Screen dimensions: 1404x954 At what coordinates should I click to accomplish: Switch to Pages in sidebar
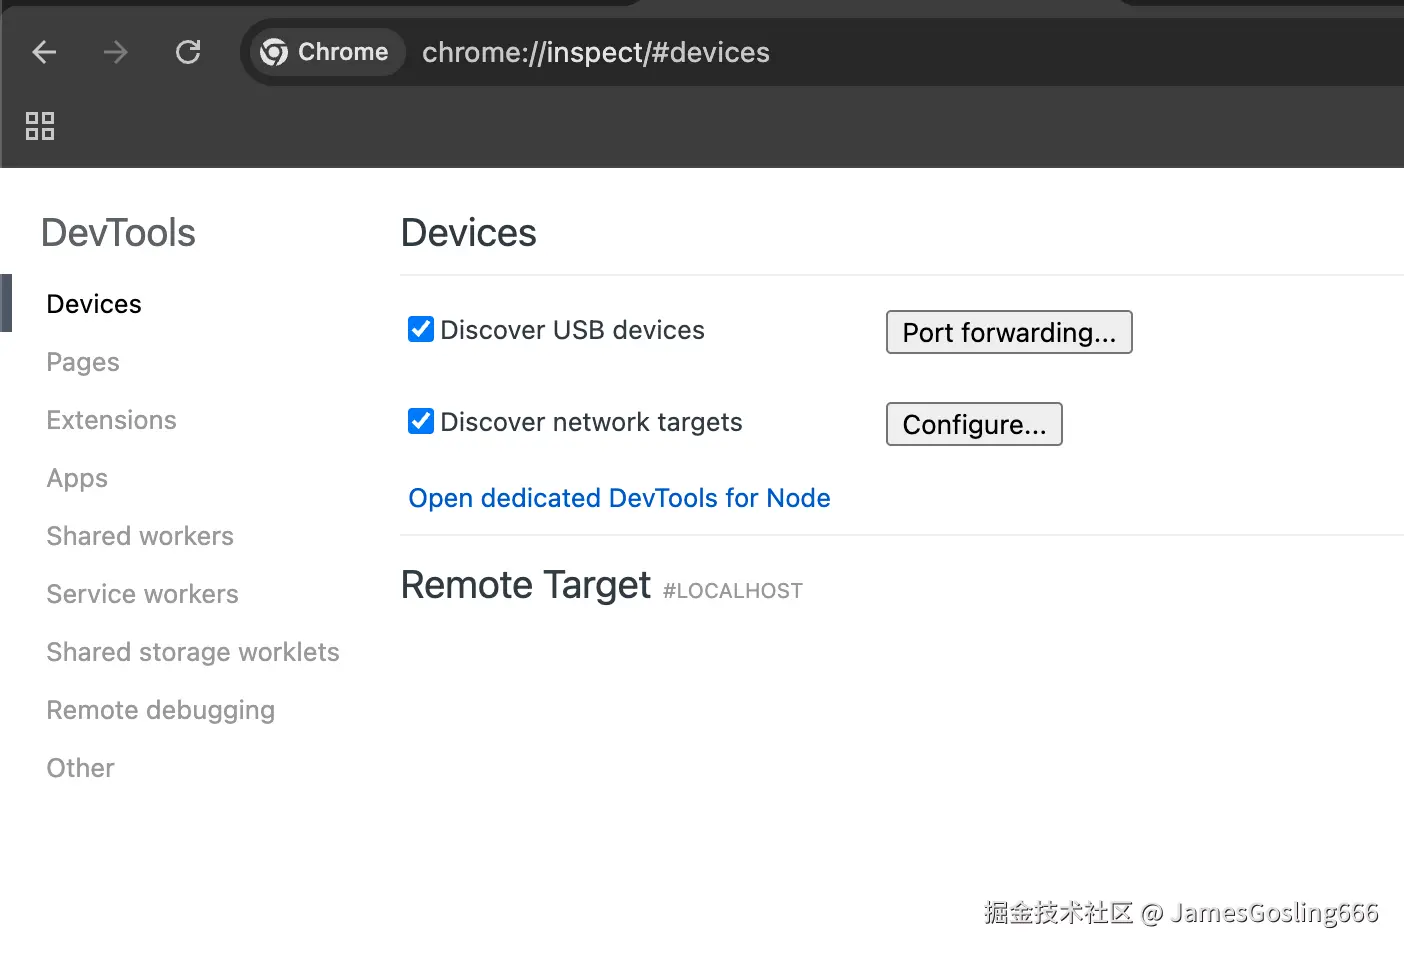(83, 362)
